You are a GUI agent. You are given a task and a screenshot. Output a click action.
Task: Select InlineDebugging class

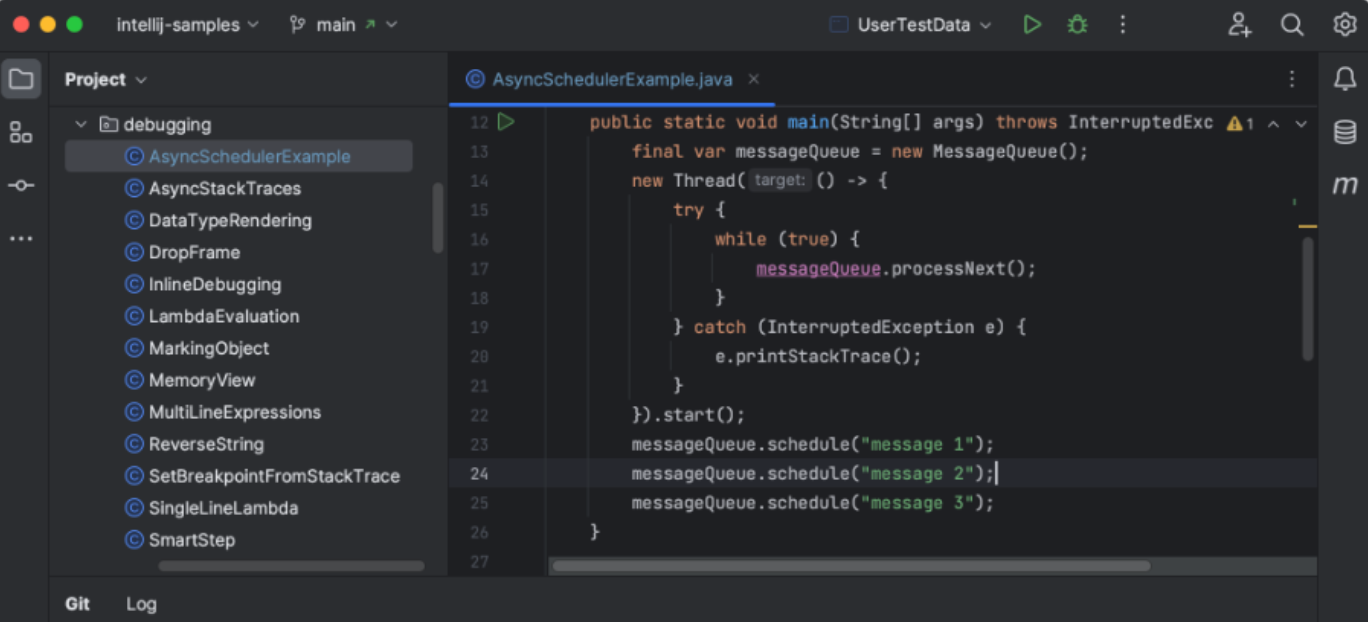215,284
